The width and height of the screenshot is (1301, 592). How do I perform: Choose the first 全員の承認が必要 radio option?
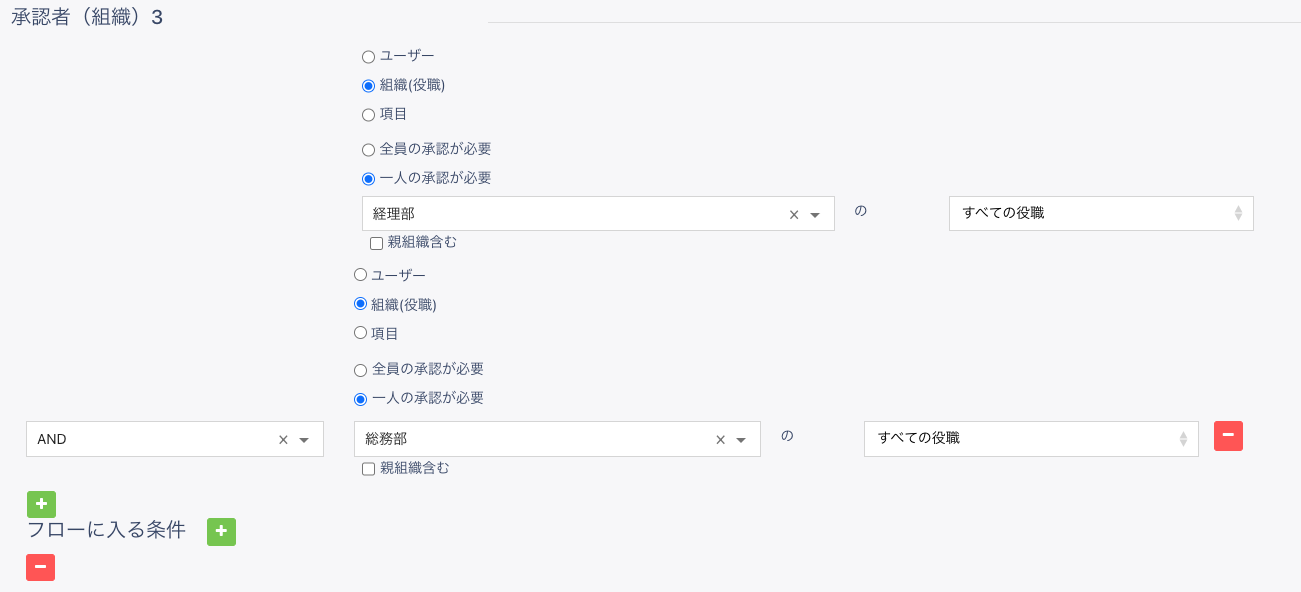[x=369, y=150]
